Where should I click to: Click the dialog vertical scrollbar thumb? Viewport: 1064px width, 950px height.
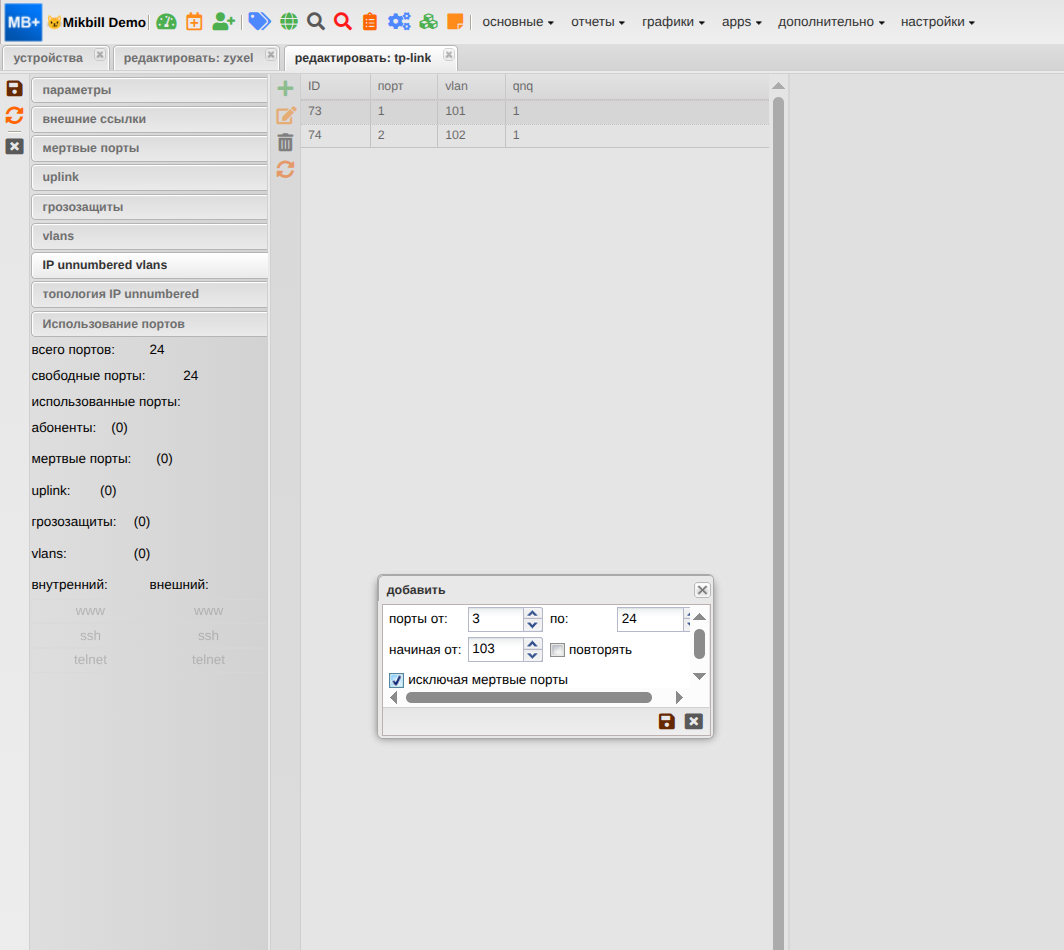click(700, 644)
